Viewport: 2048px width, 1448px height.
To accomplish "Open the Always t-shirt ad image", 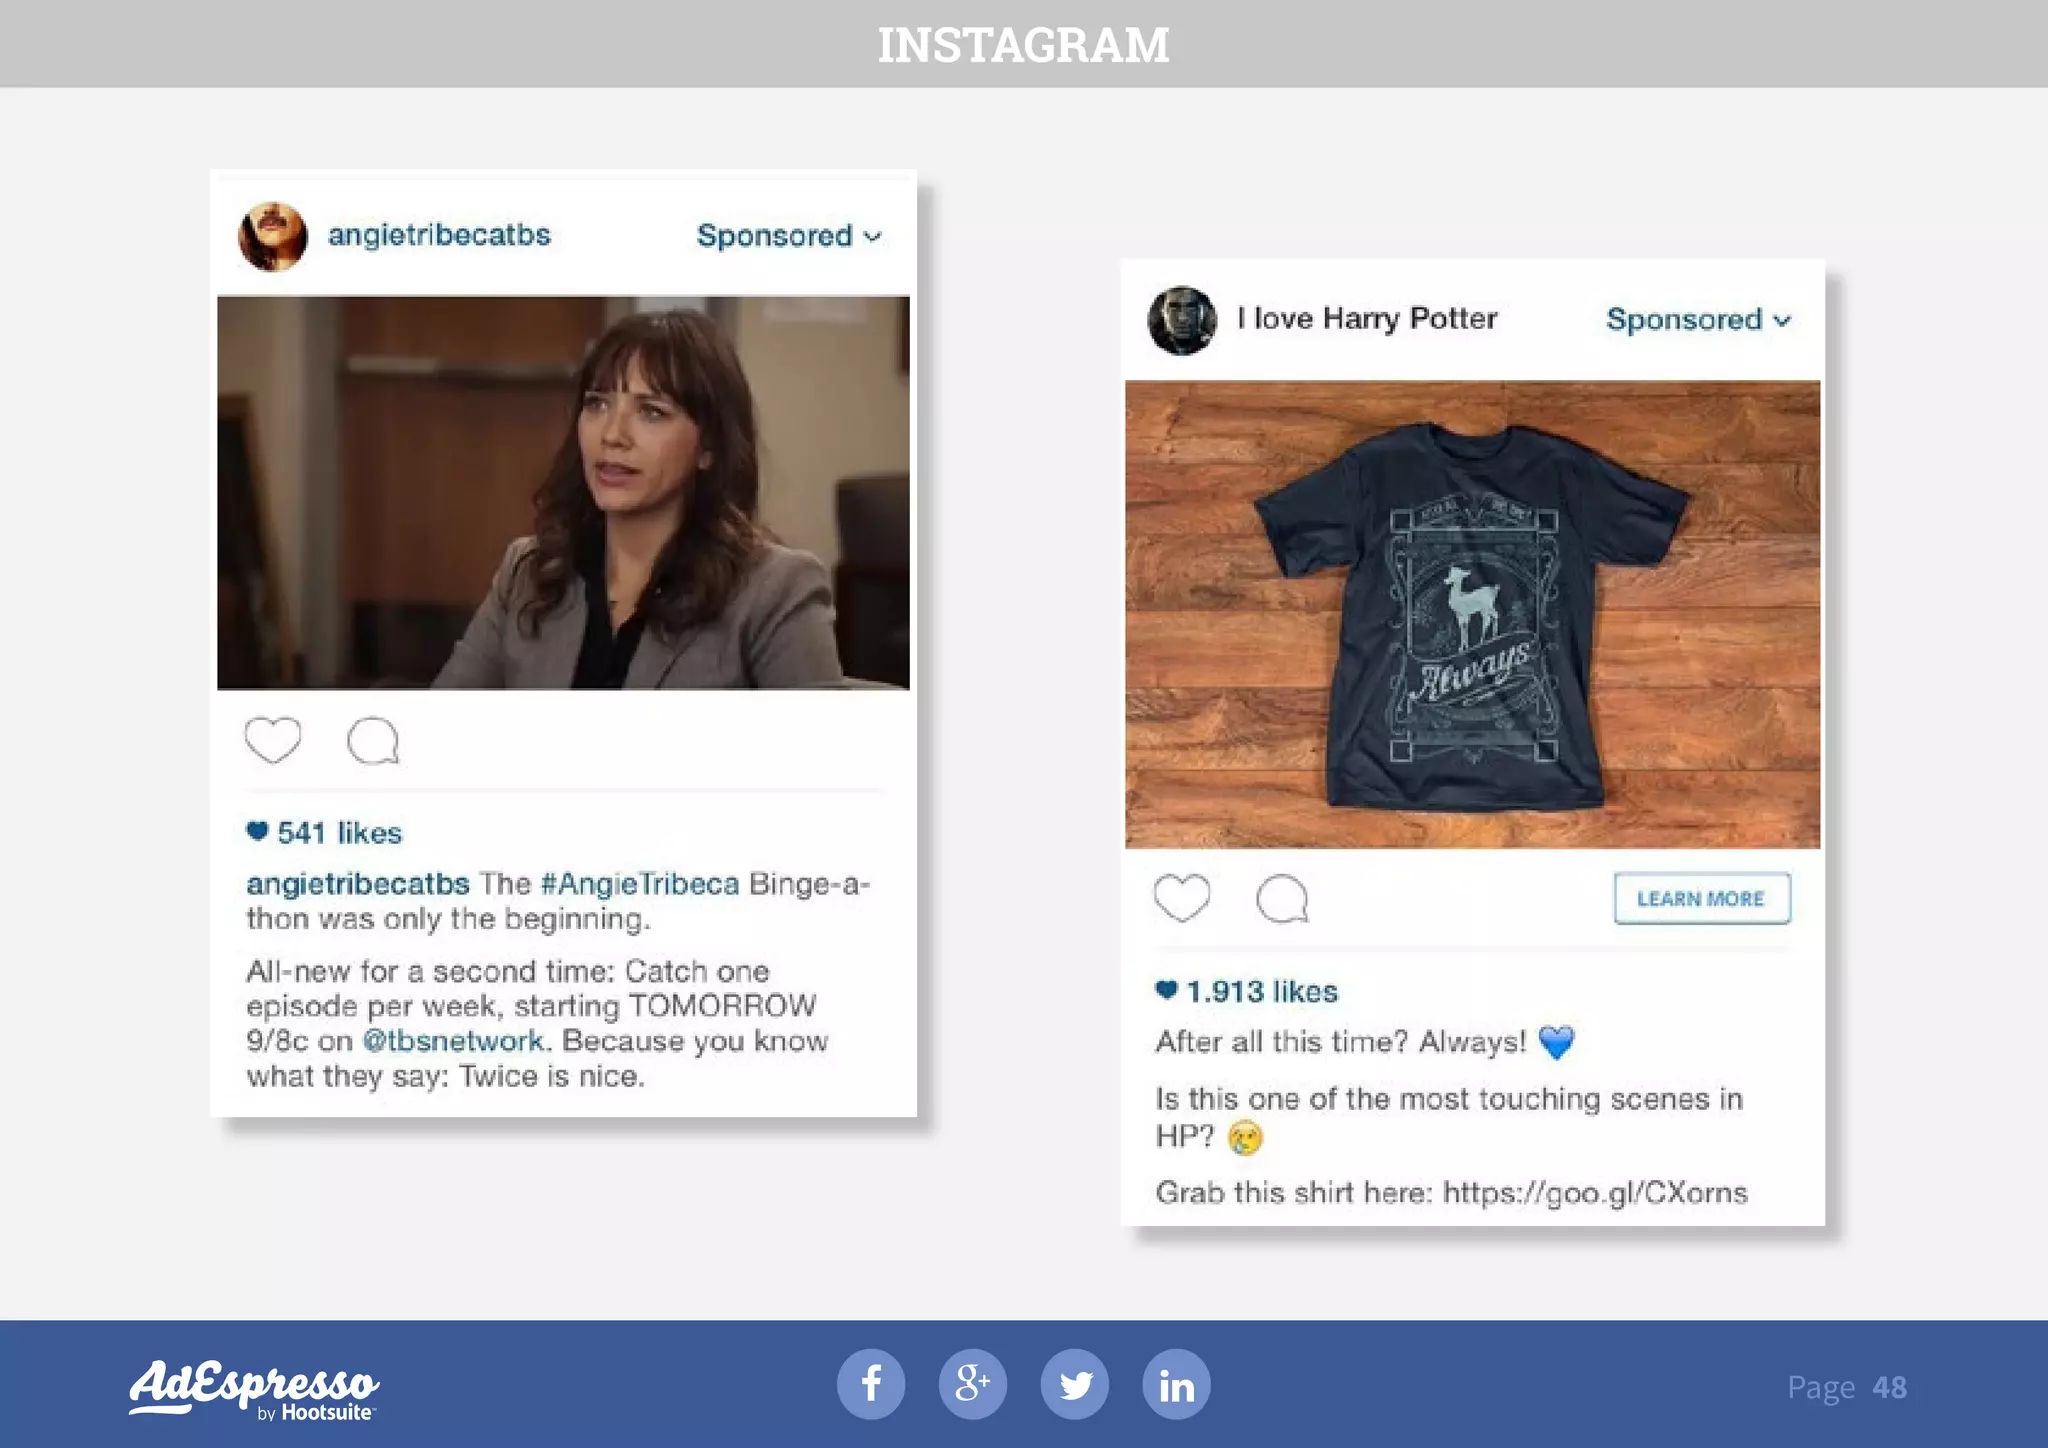I will [x=1472, y=614].
